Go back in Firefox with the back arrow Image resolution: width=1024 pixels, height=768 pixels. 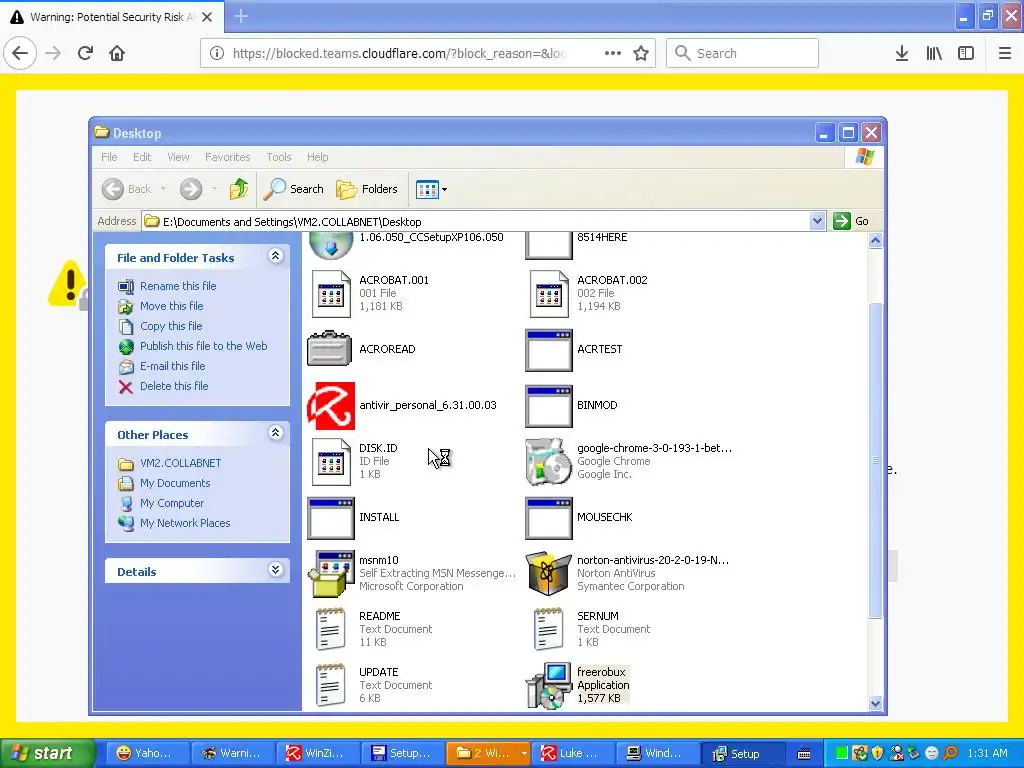[x=20, y=53]
